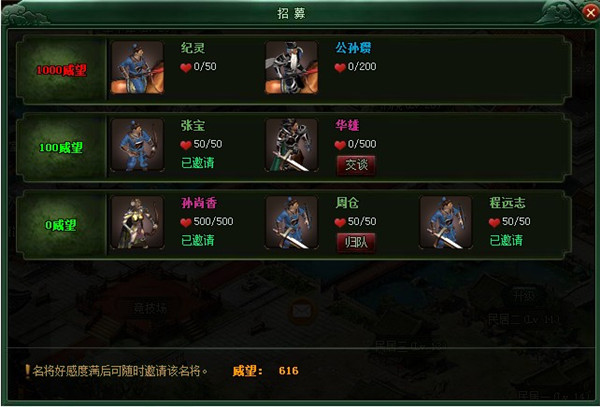Click the heart icon beside 公孙瓒's 0/200
This screenshot has width=600, height=407.
(x=340, y=68)
